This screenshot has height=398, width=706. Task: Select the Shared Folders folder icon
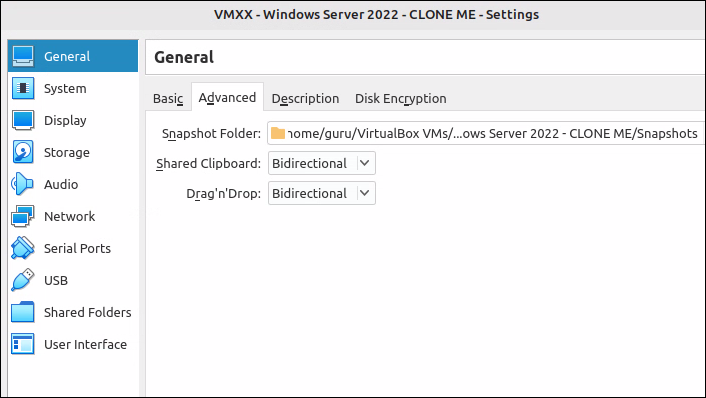(x=23, y=312)
